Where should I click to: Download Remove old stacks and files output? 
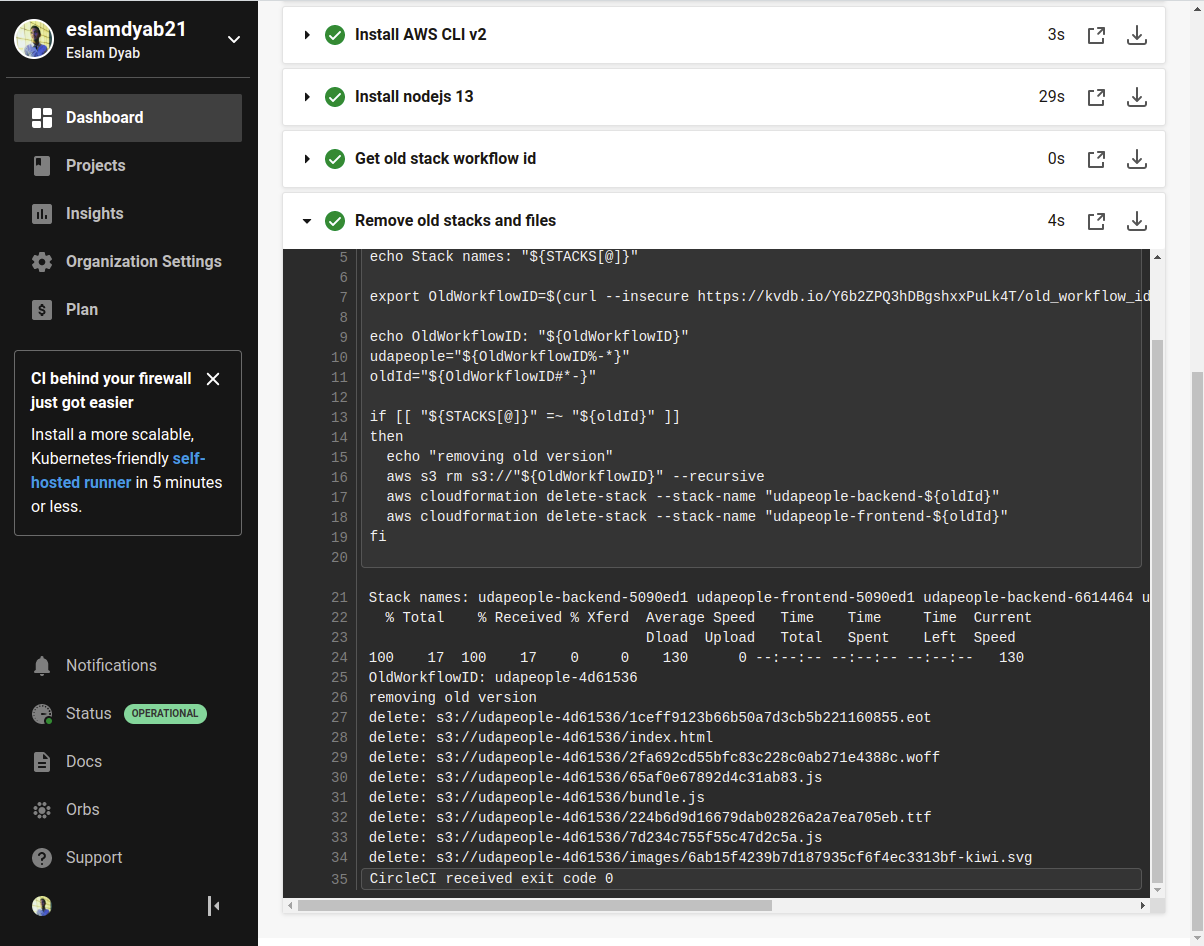point(1137,221)
